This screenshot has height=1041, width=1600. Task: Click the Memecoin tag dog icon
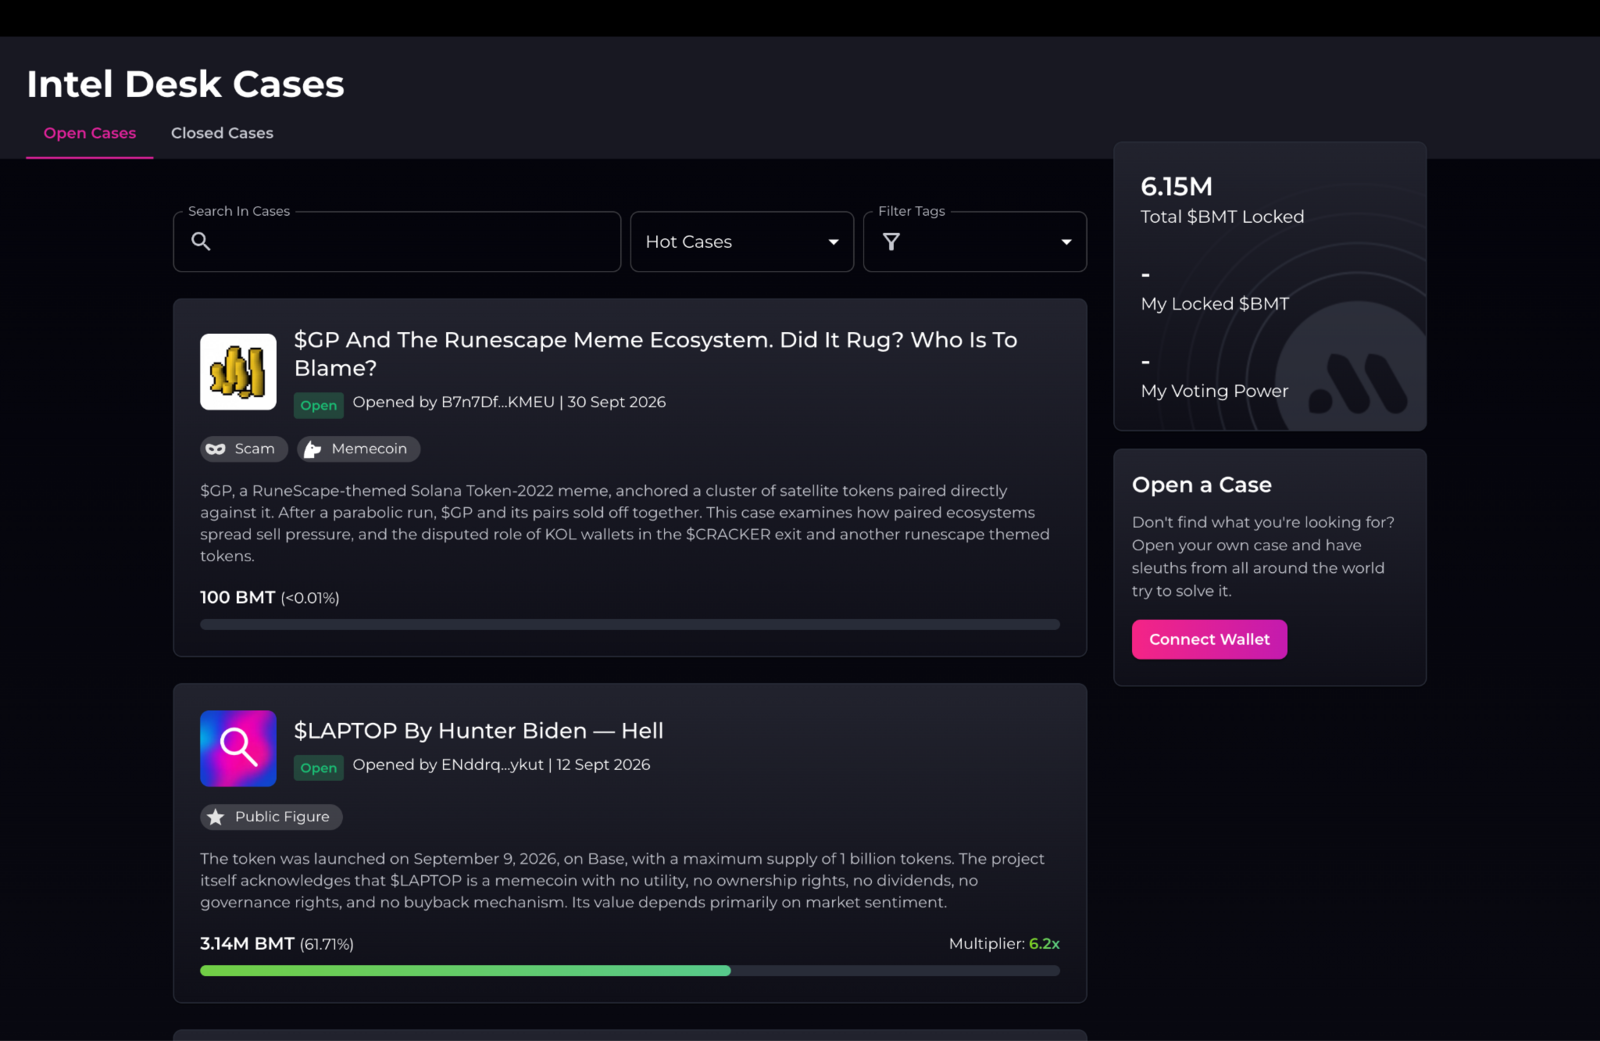[312, 449]
